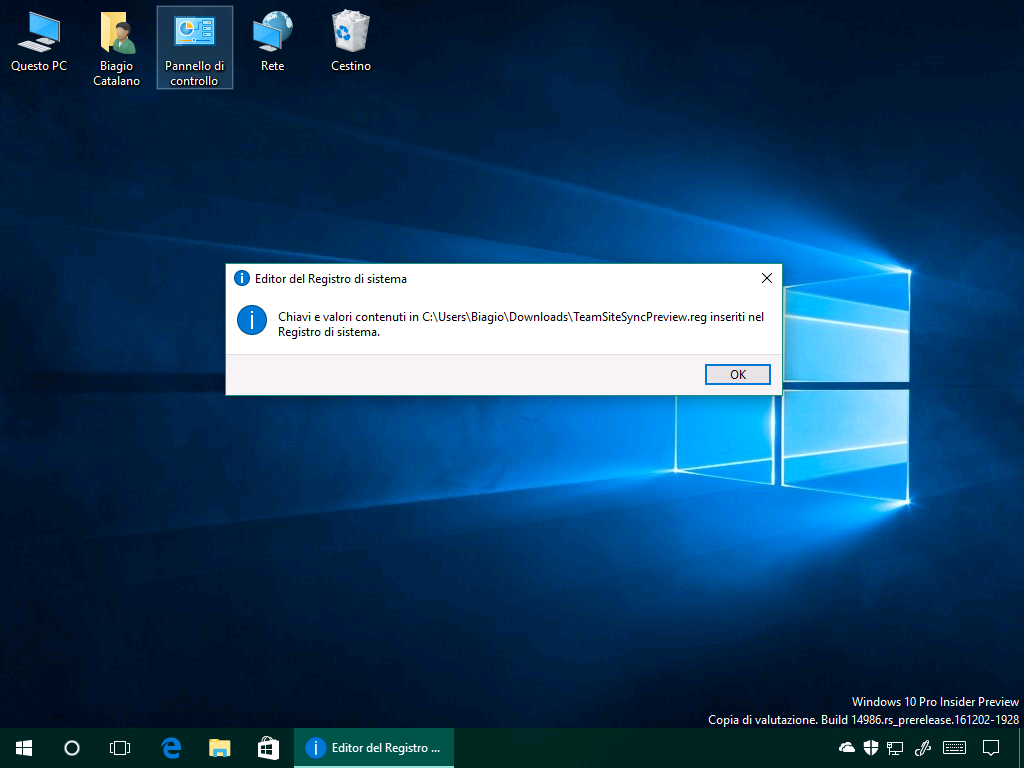Viewport: 1024px width, 768px height.
Task: Open the network tray icon
Action: pos(895,748)
